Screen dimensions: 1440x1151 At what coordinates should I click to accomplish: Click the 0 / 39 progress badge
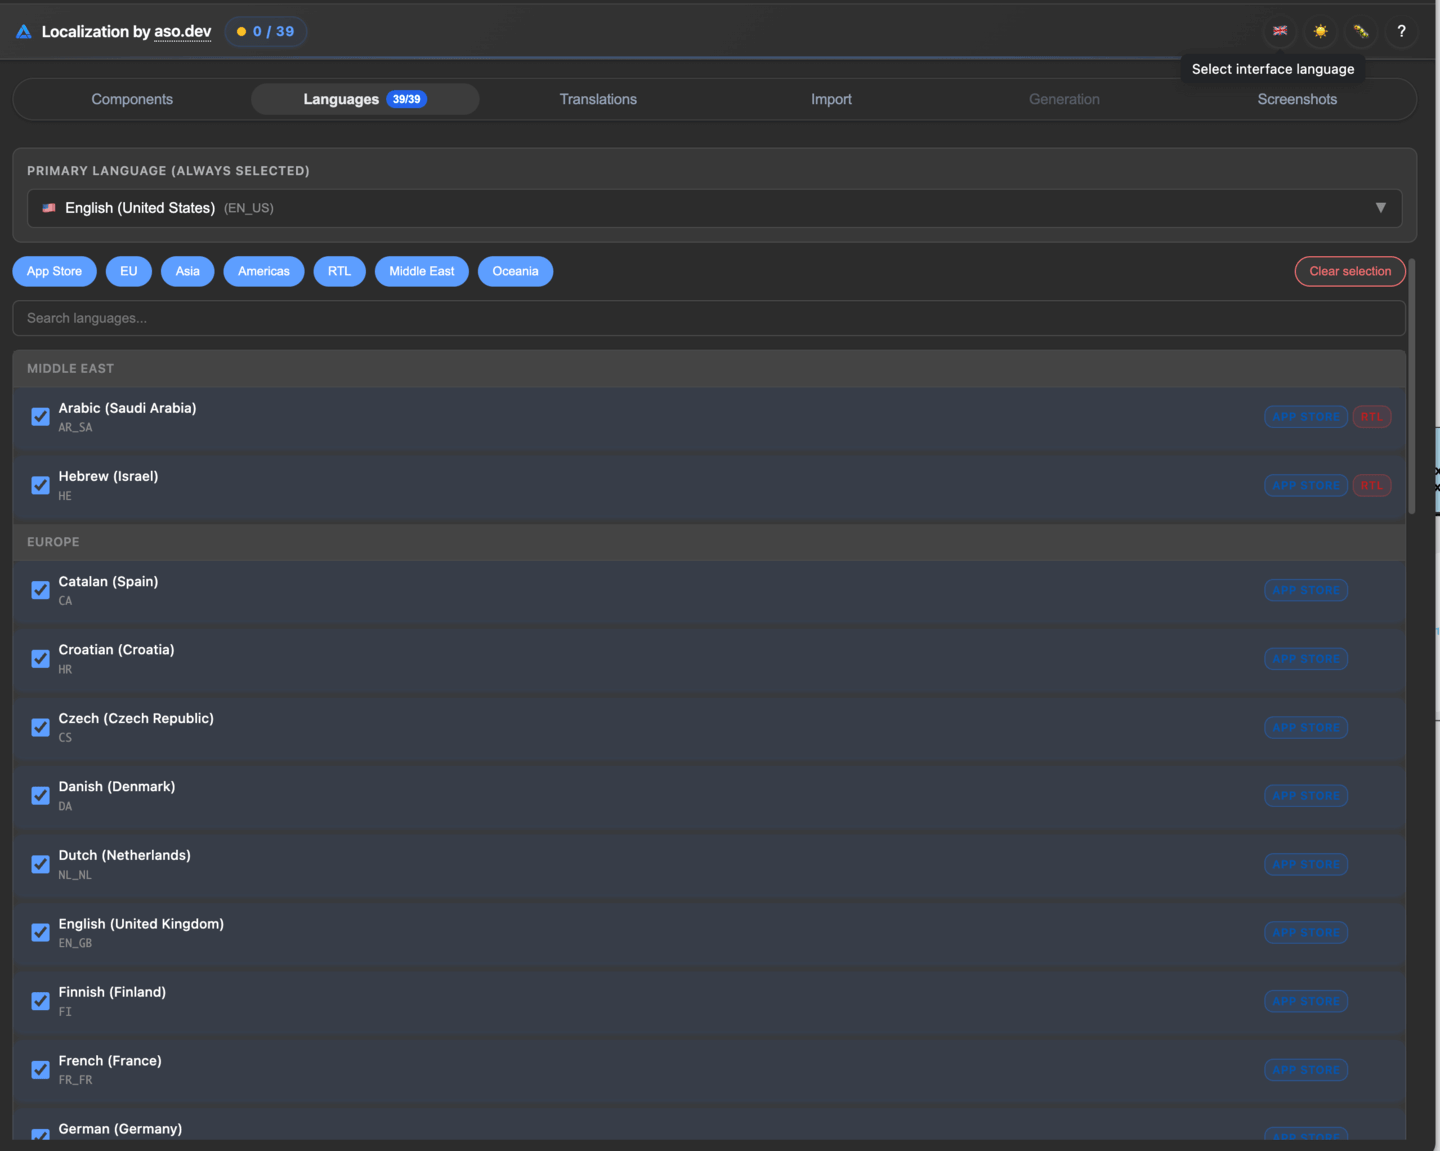click(266, 32)
